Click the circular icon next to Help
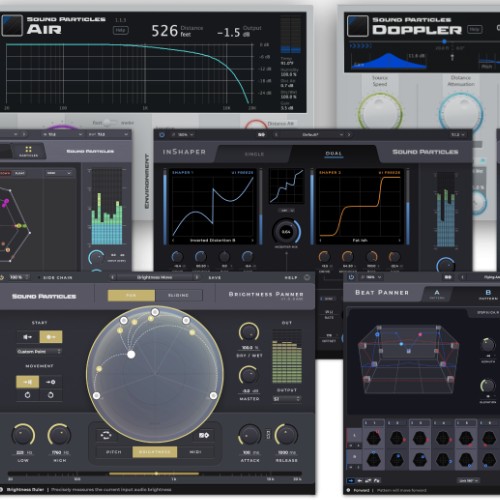The image size is (500, 500). coord(307,277)
